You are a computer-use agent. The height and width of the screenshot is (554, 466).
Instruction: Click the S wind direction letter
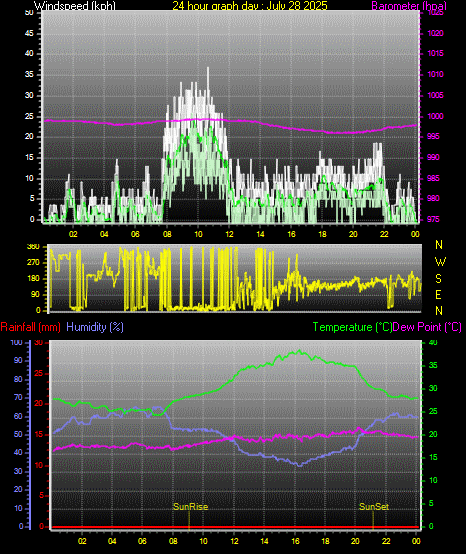click(438, 279)
